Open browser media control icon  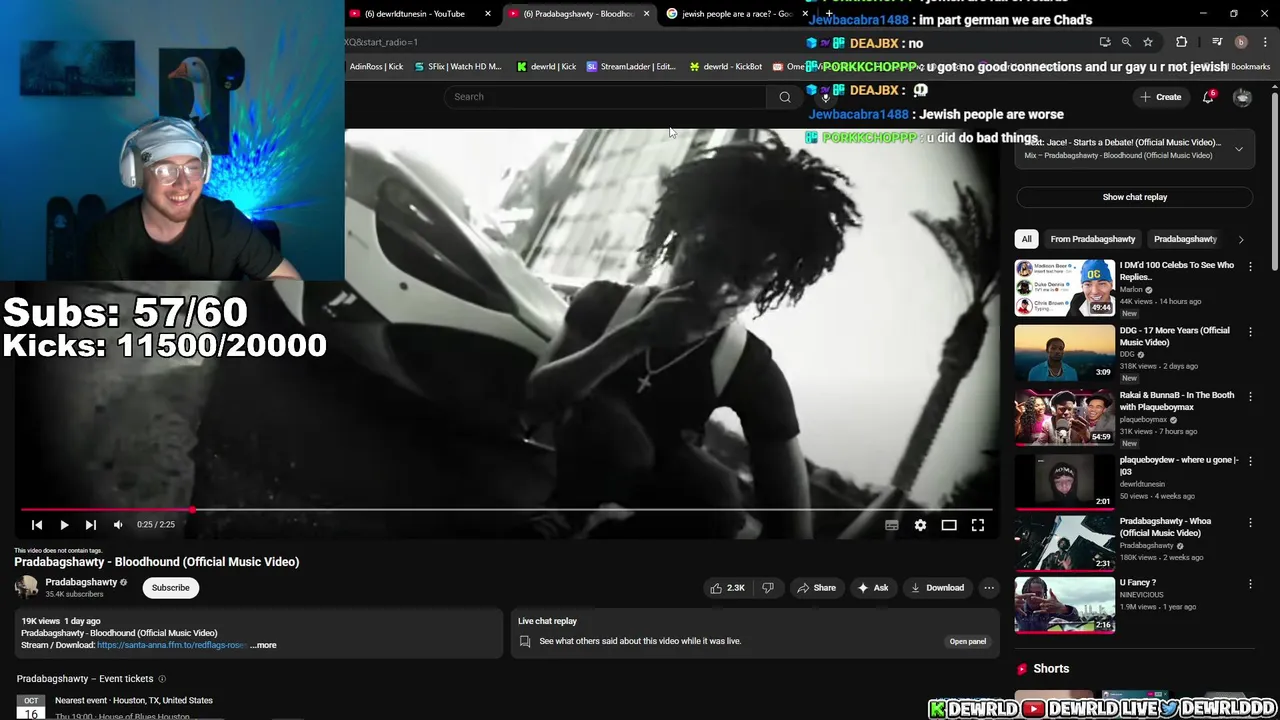(x=1216, y=42)
